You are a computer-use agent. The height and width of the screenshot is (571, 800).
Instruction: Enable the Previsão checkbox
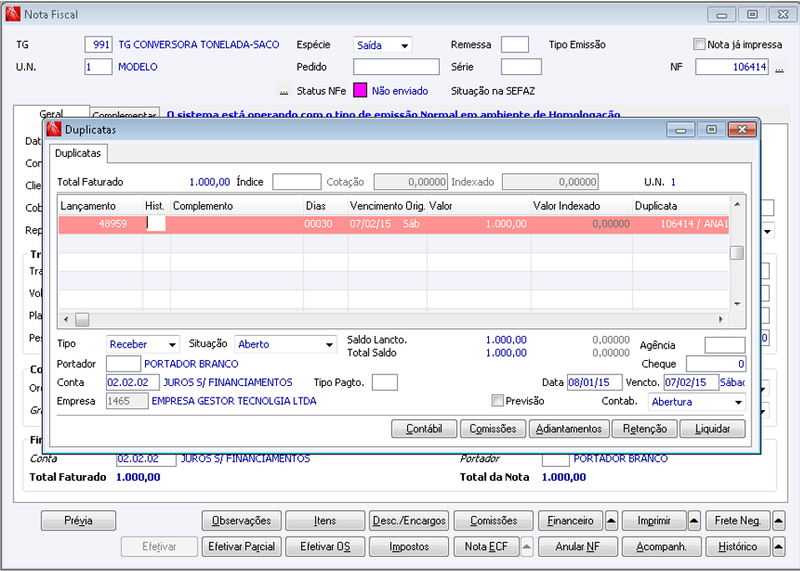coord(497,401)
